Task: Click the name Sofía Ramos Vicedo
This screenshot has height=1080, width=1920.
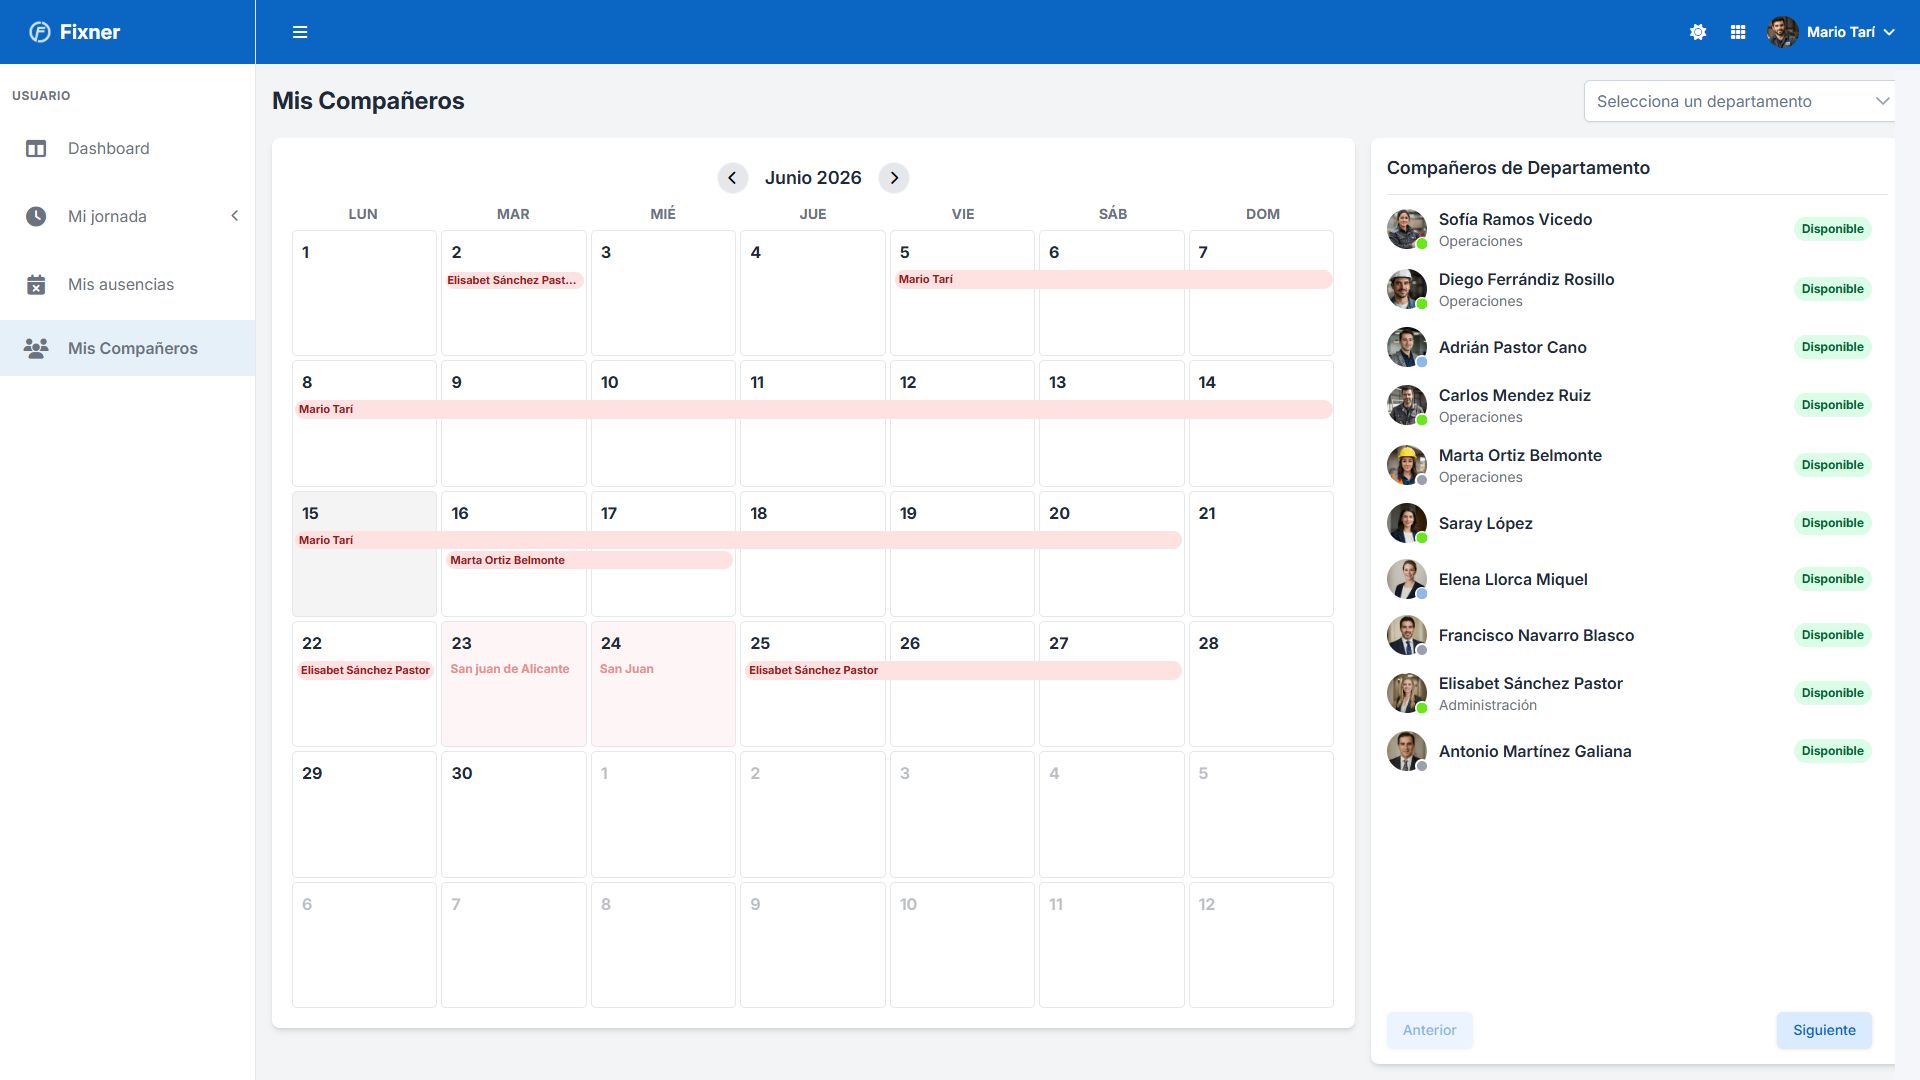Action: point(1515,219)
